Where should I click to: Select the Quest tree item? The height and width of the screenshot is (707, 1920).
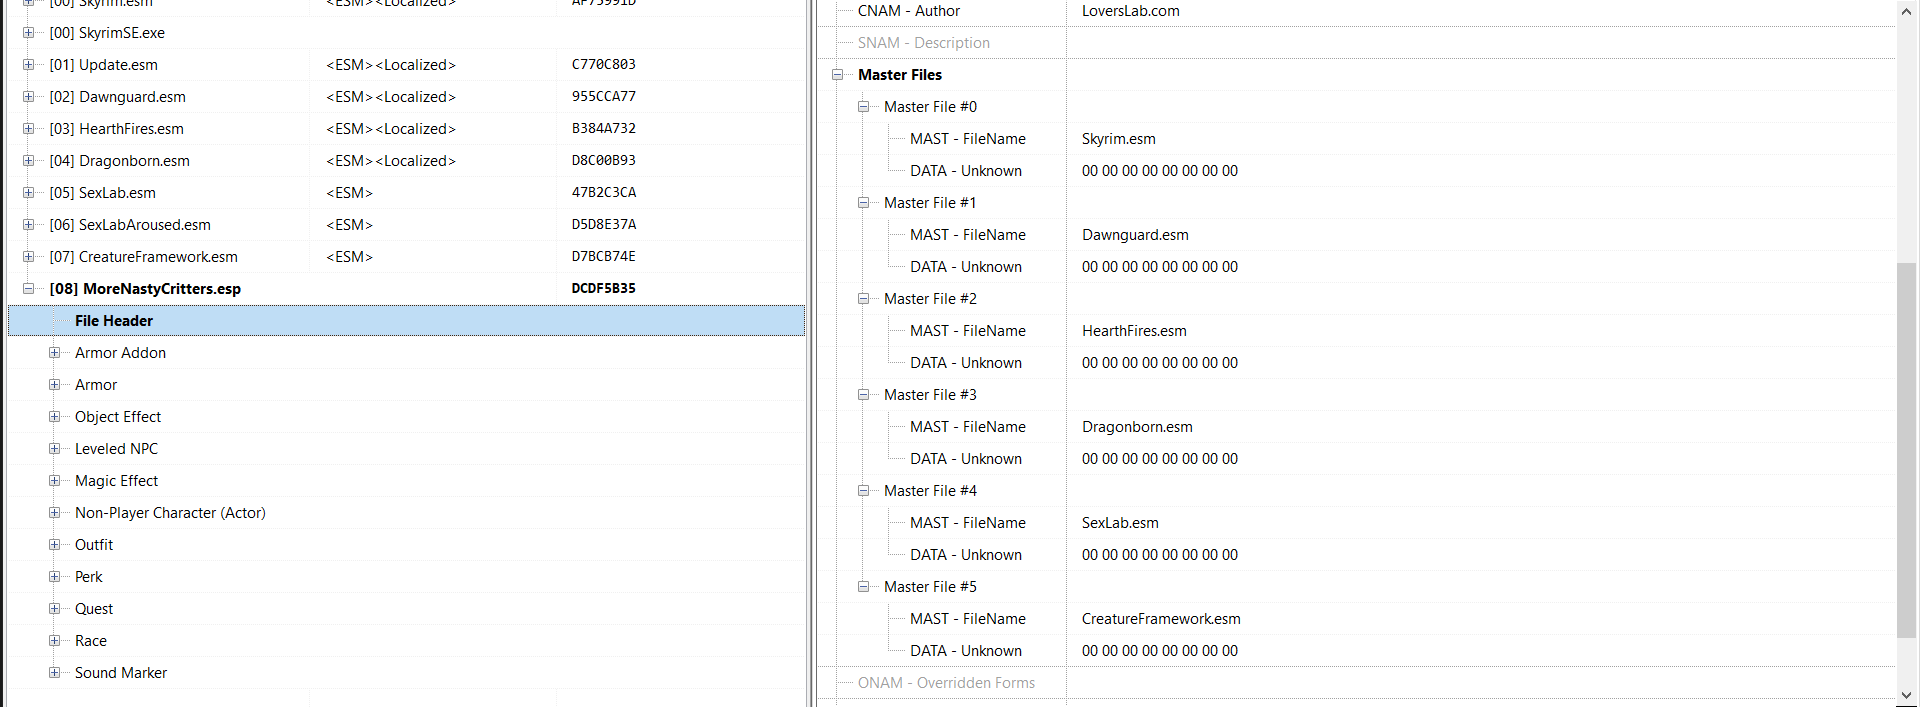click(94, 609)
